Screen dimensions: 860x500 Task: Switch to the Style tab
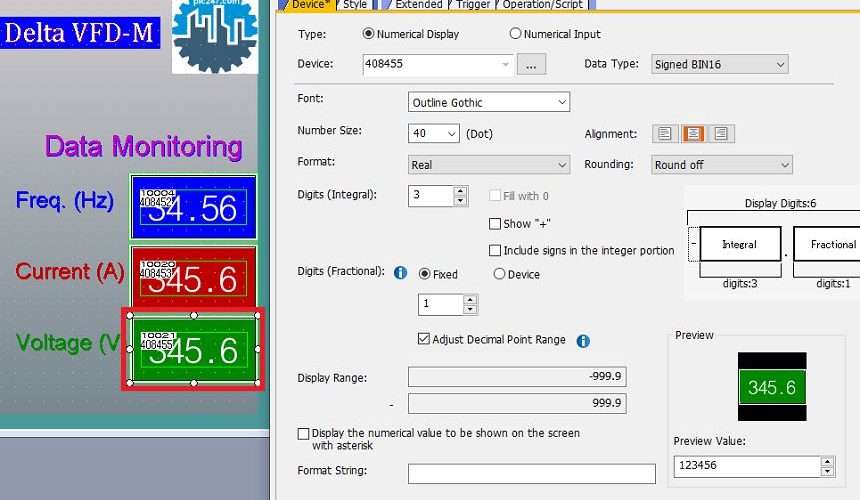tap(355, 4)
